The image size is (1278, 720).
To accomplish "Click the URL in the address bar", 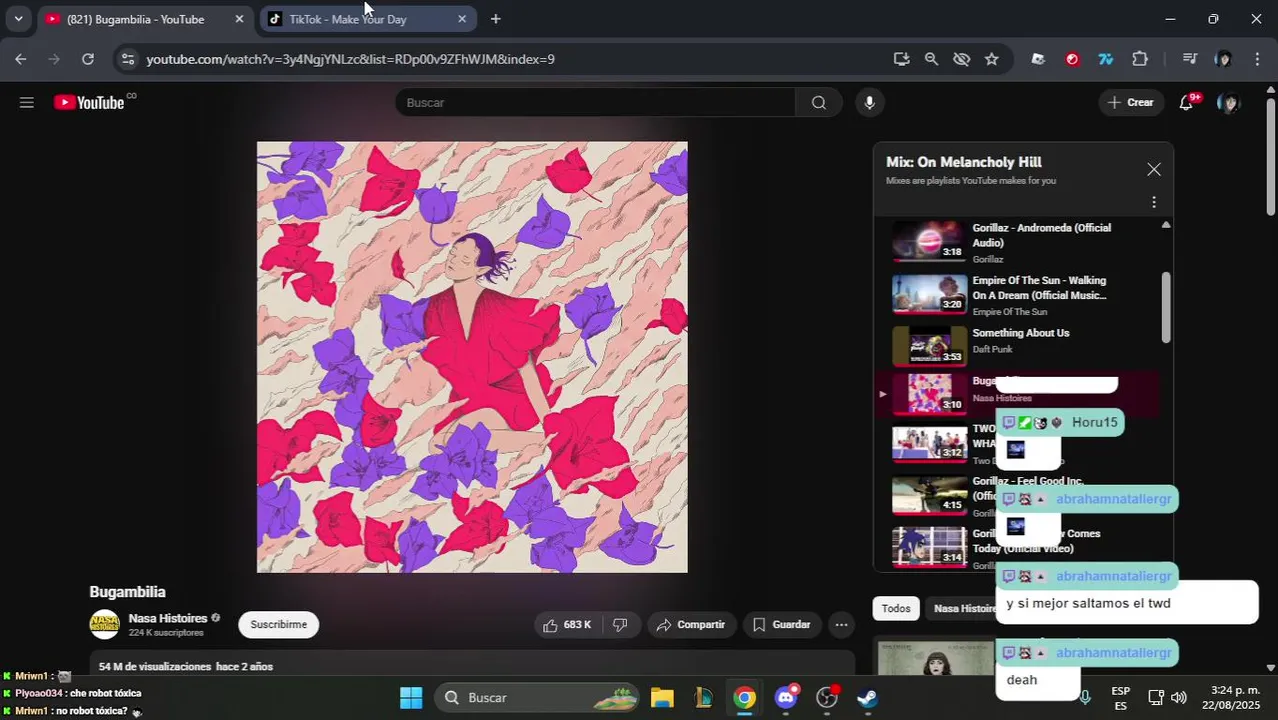I will [x=350, y=59].
